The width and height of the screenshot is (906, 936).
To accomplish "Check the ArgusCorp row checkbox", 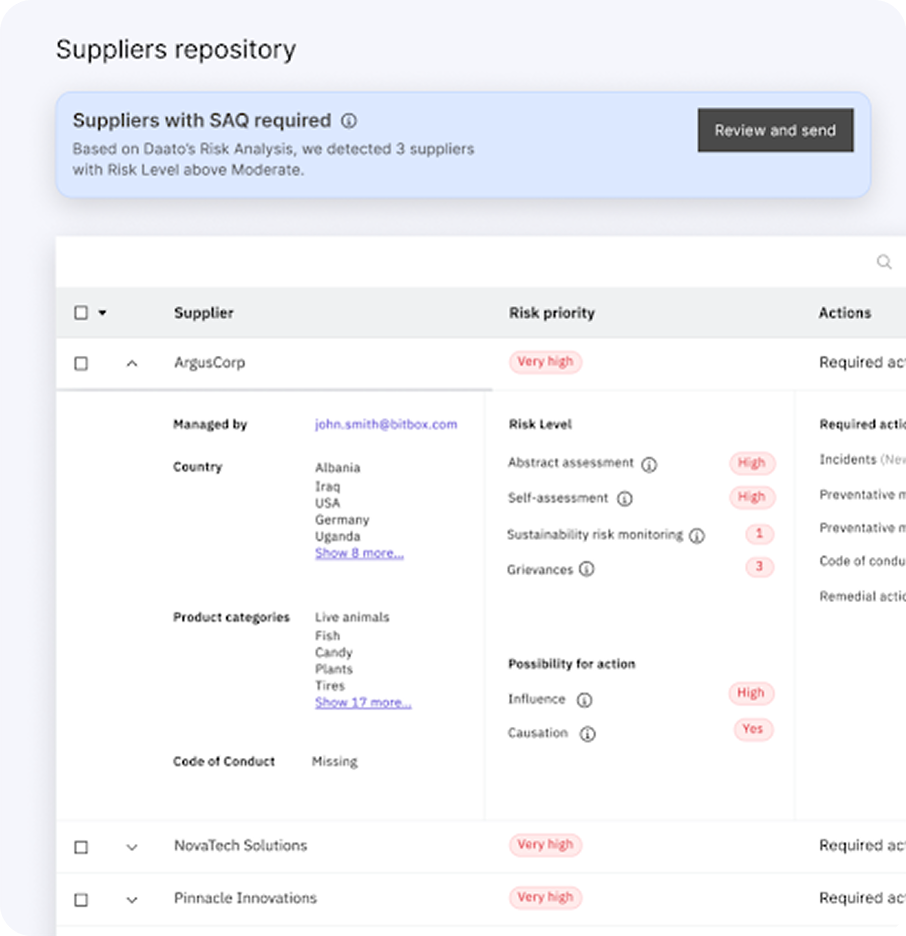I will point(81,364).
